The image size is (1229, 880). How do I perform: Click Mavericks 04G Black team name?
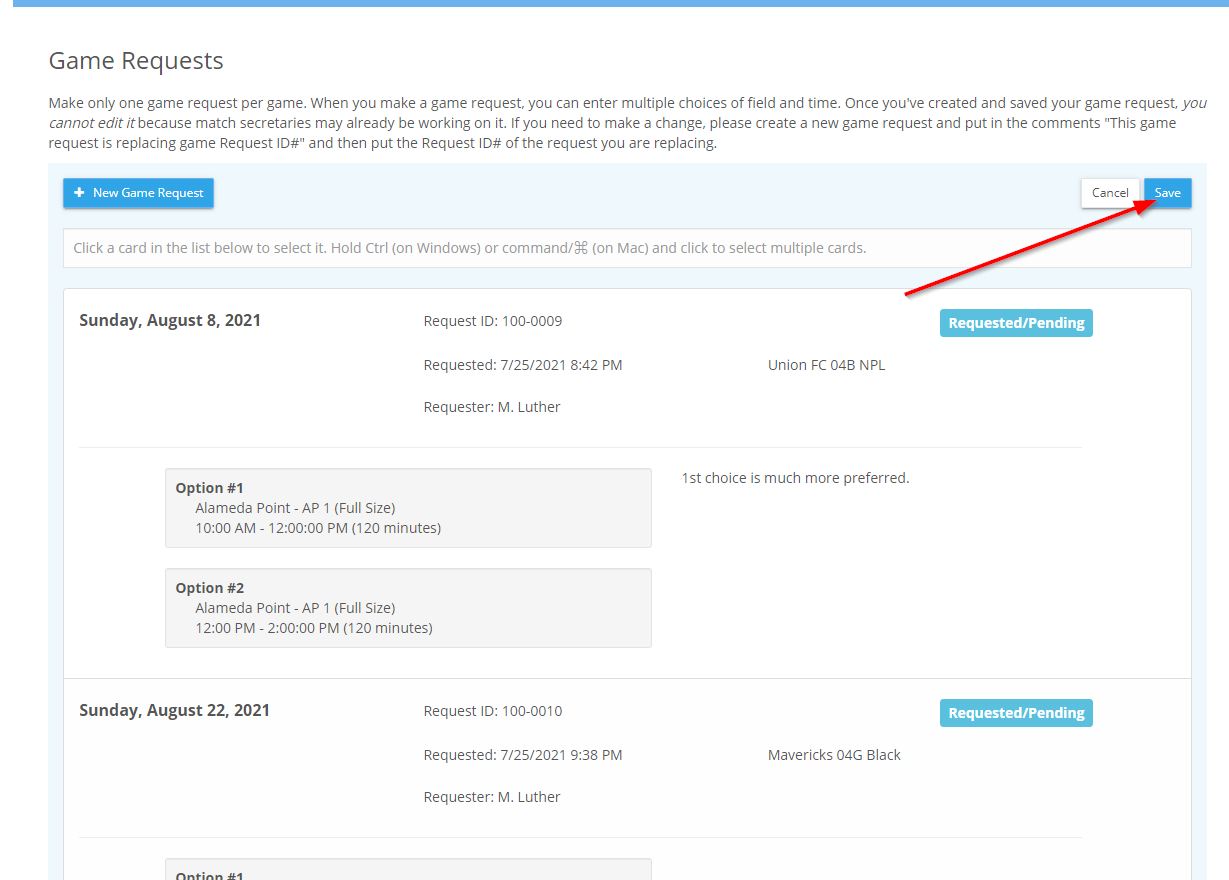pos(834,755)
